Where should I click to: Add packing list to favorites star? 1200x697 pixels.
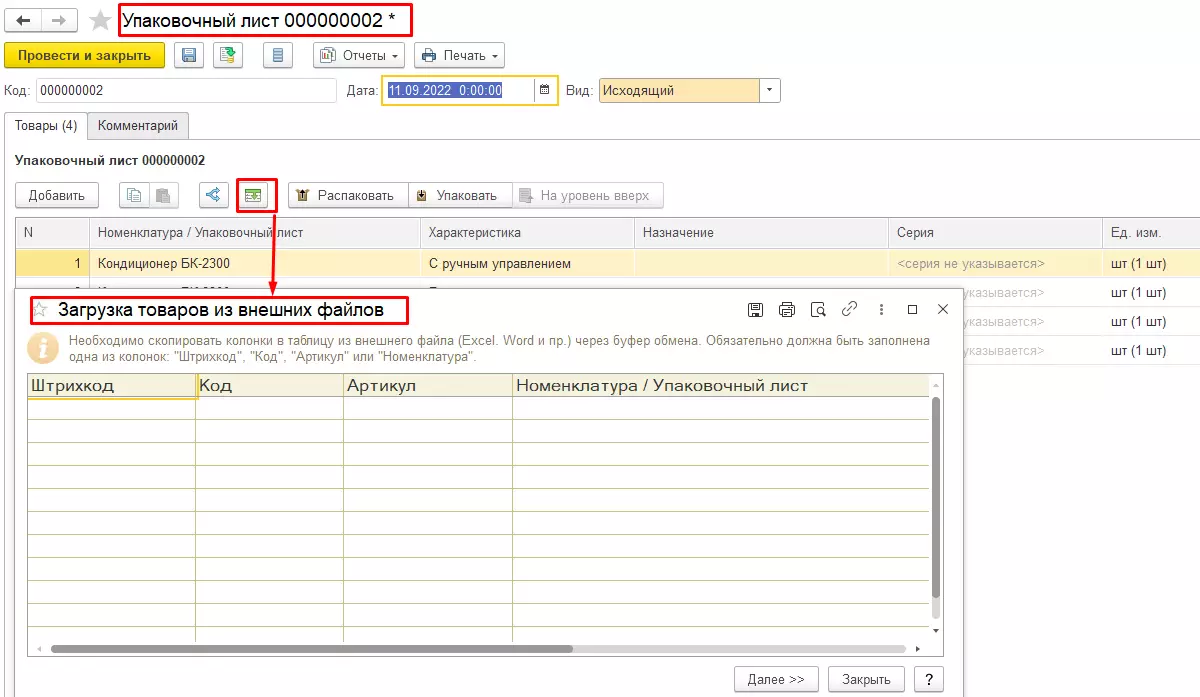[x=100, y=20]
